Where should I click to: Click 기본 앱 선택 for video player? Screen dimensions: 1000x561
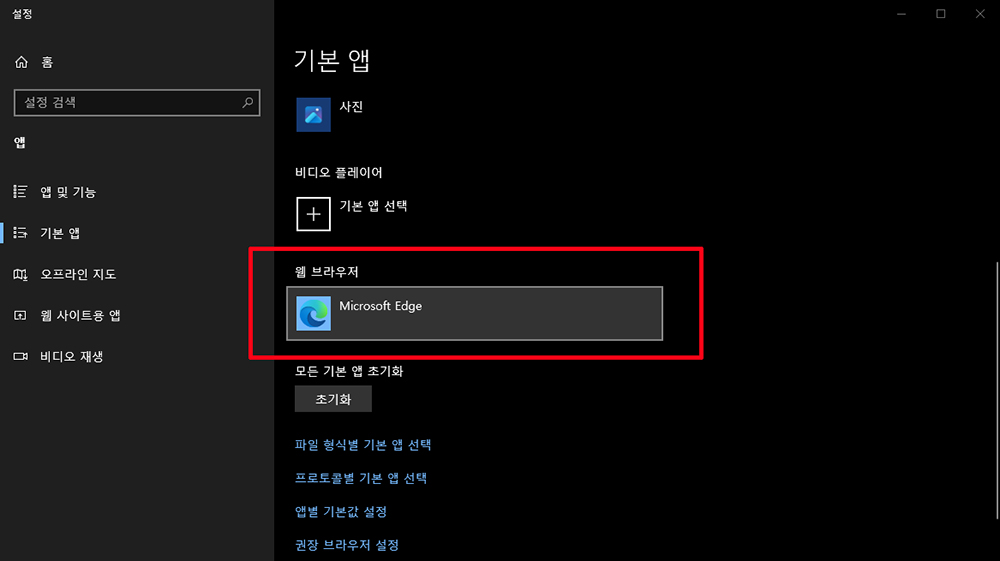pos(373,206)
